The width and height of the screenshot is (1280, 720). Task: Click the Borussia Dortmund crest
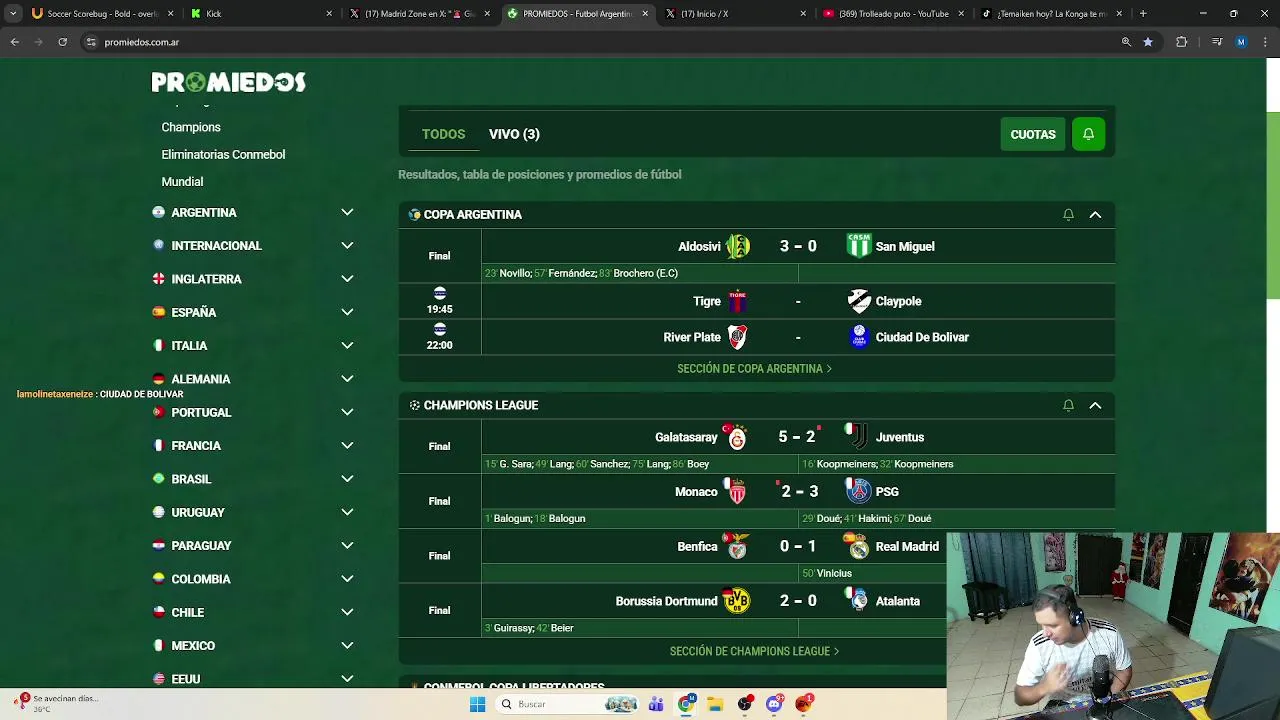(737, 601)
